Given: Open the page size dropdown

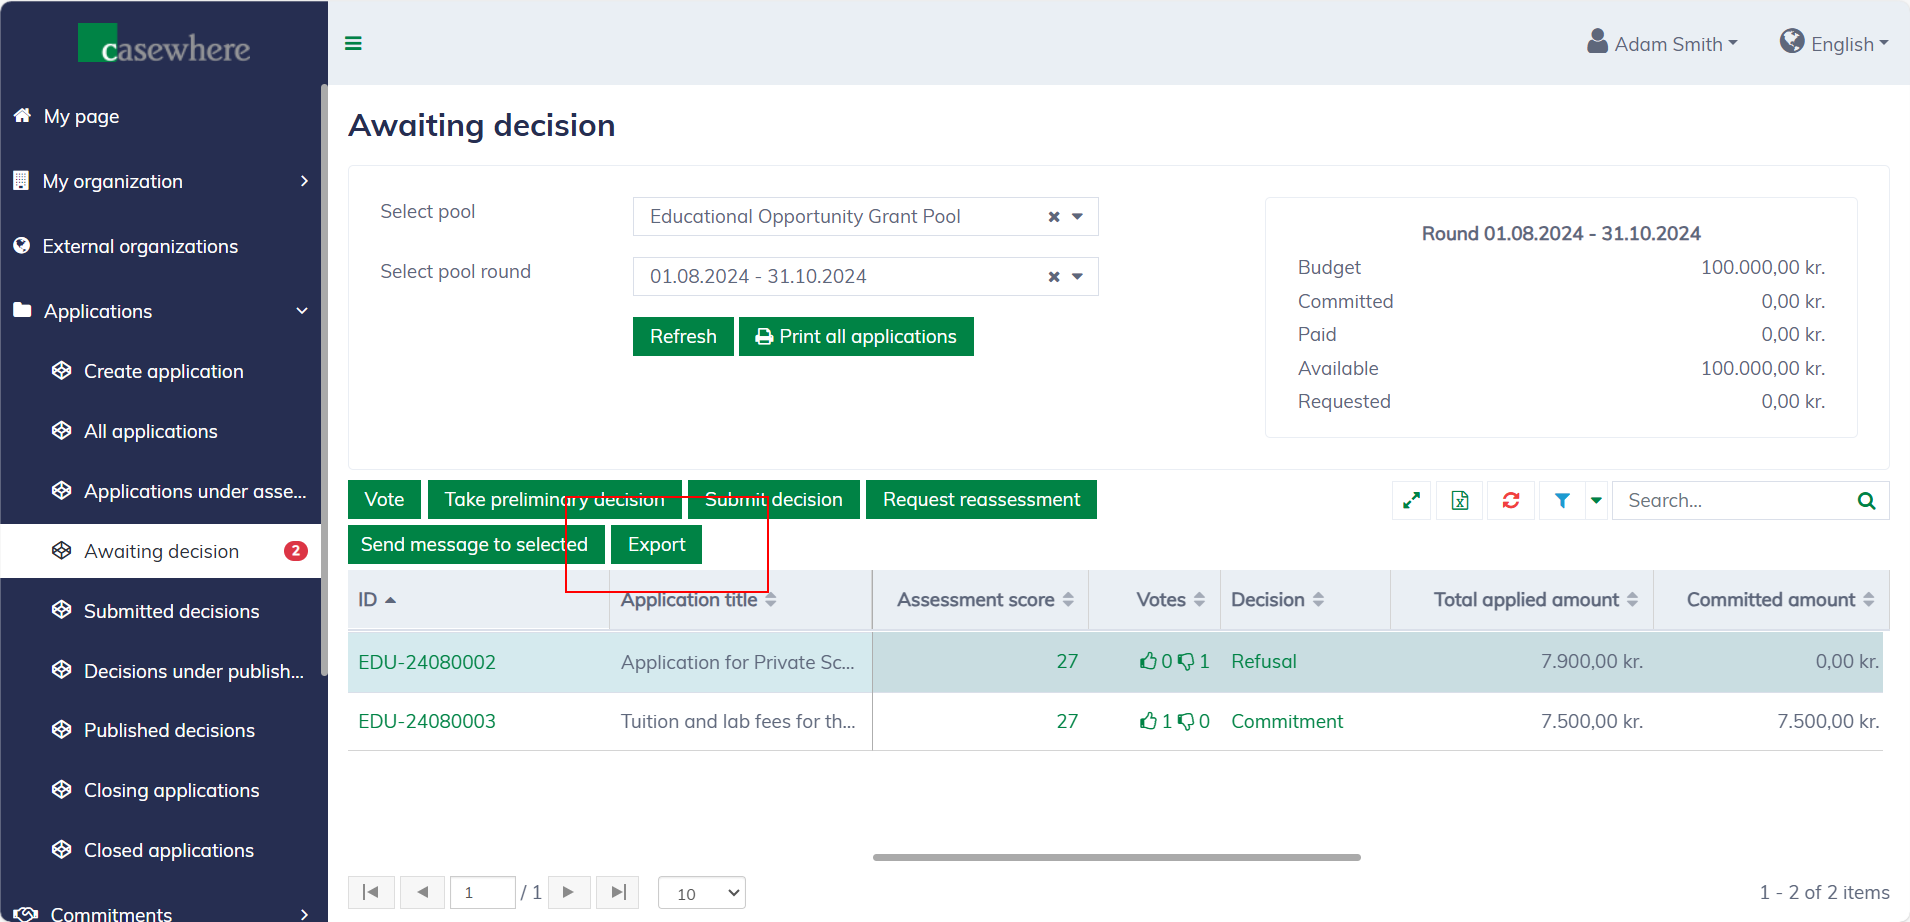Looking at the screenshot, I should [x=702, y=893].
